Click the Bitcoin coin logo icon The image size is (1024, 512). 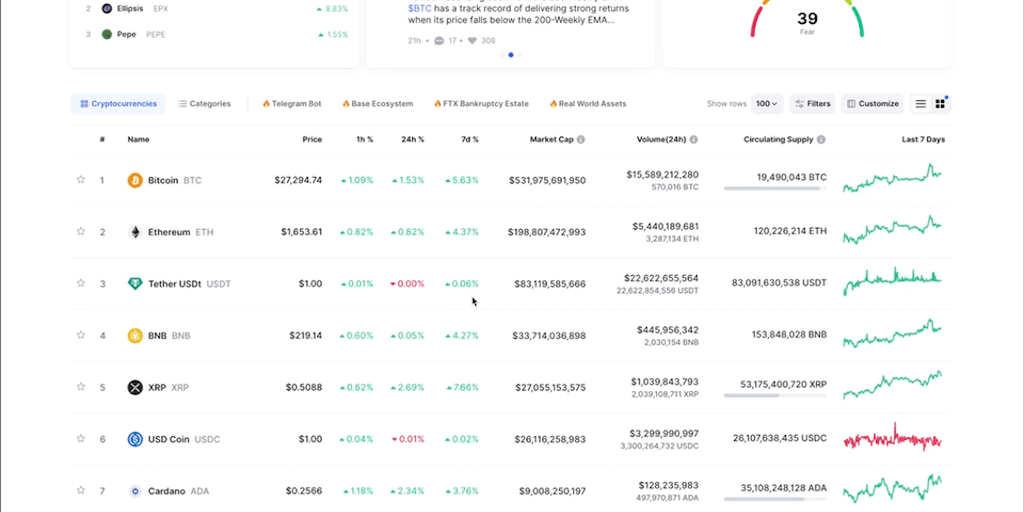tap(135, 180)
